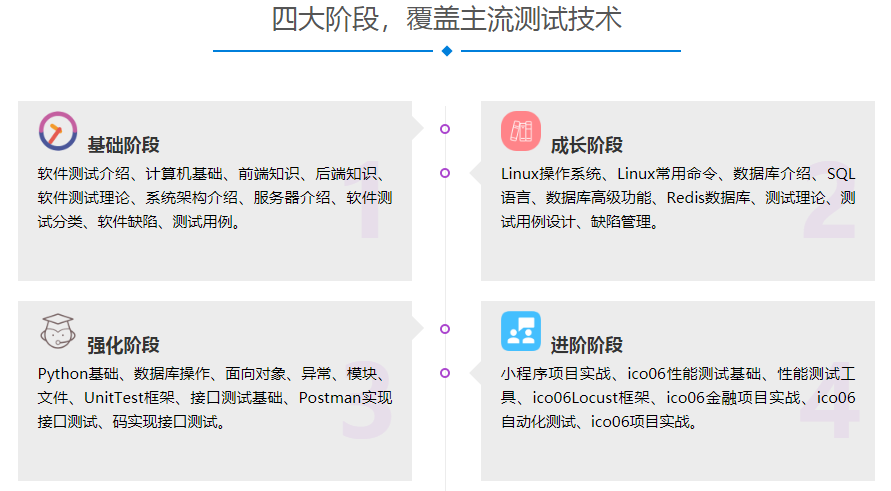Click the description text starting with 小程序项目实战

[678, 397]
